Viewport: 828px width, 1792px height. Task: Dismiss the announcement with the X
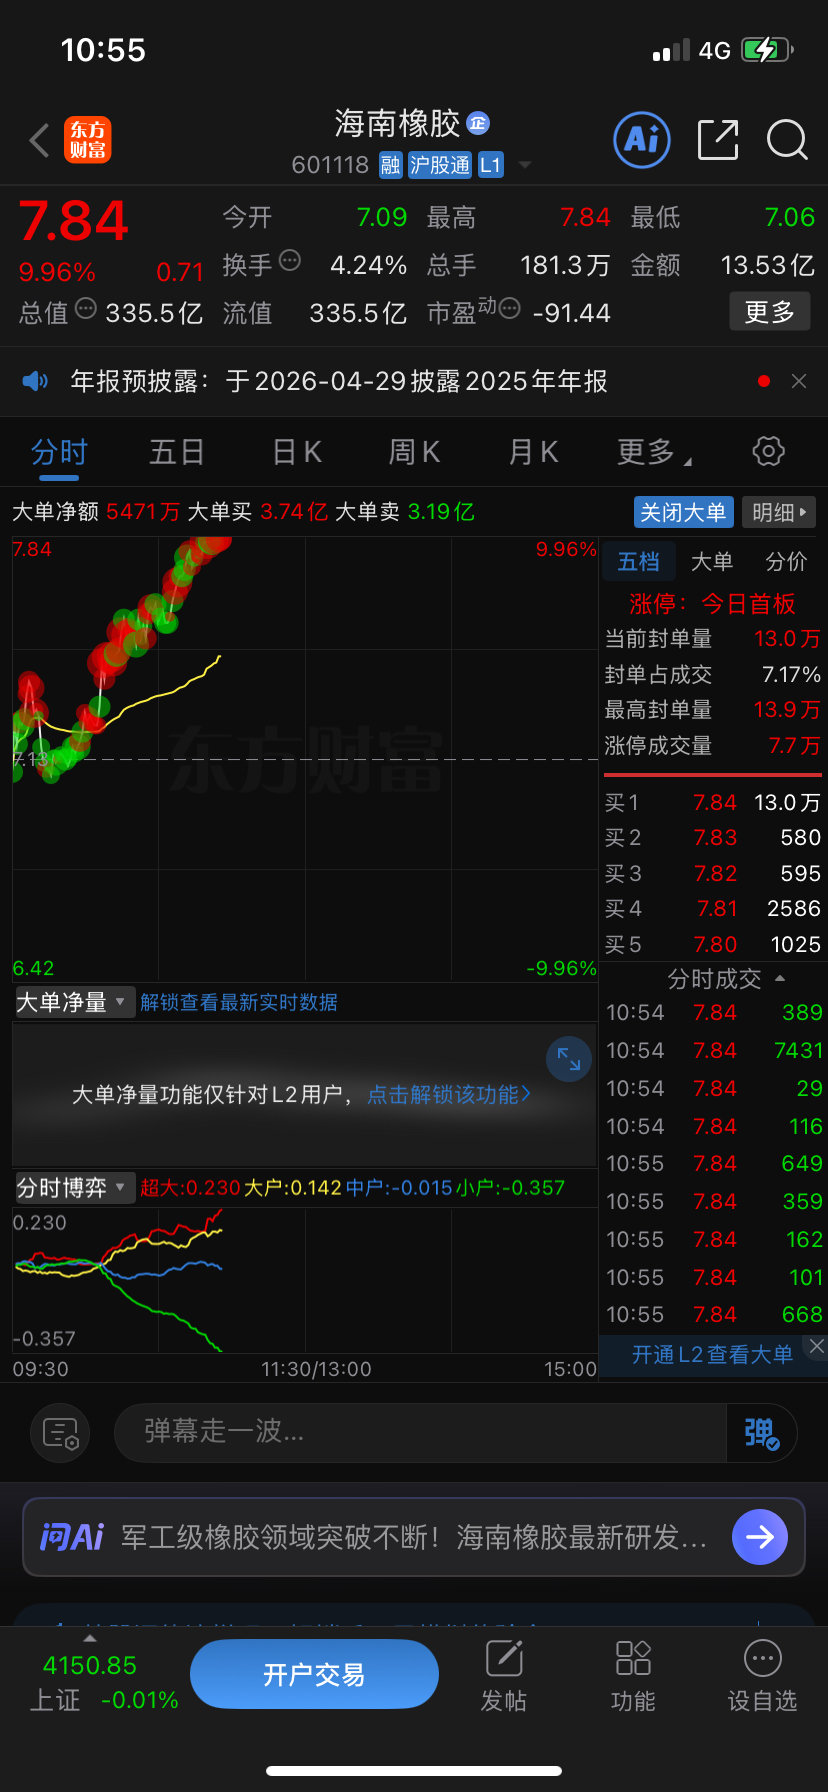(798, 381)
